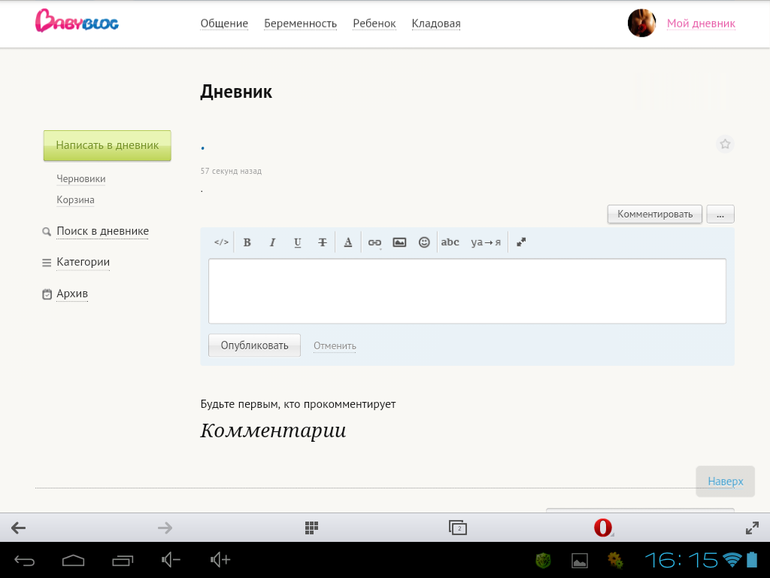Expand the editor to fullscreen
Image resolution: width=770 pixels, height=578 pixels.
521,242
